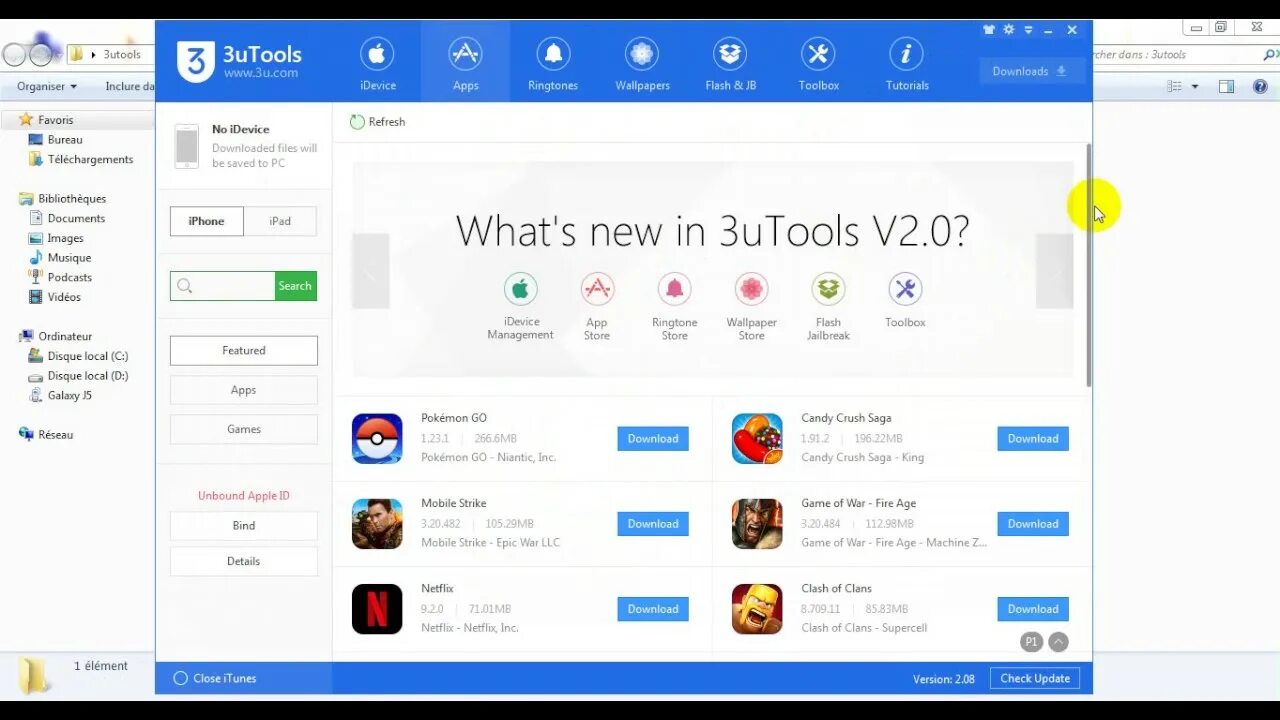The image size is (1280, 720).
Task: Toggle the Close iTunes radio option
Action: pos(181,678)
